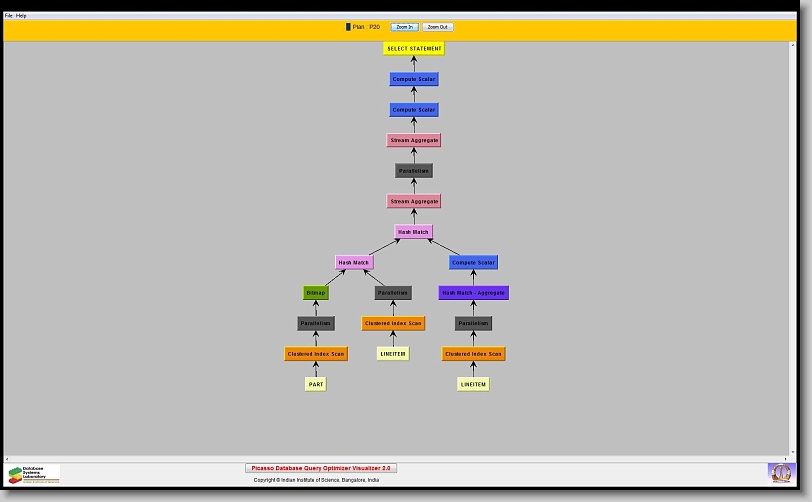This screenshot has height=502, width=812.
Task: Click the Hash Match node below Stream Aggregate
Action: [x=414, y=232]
